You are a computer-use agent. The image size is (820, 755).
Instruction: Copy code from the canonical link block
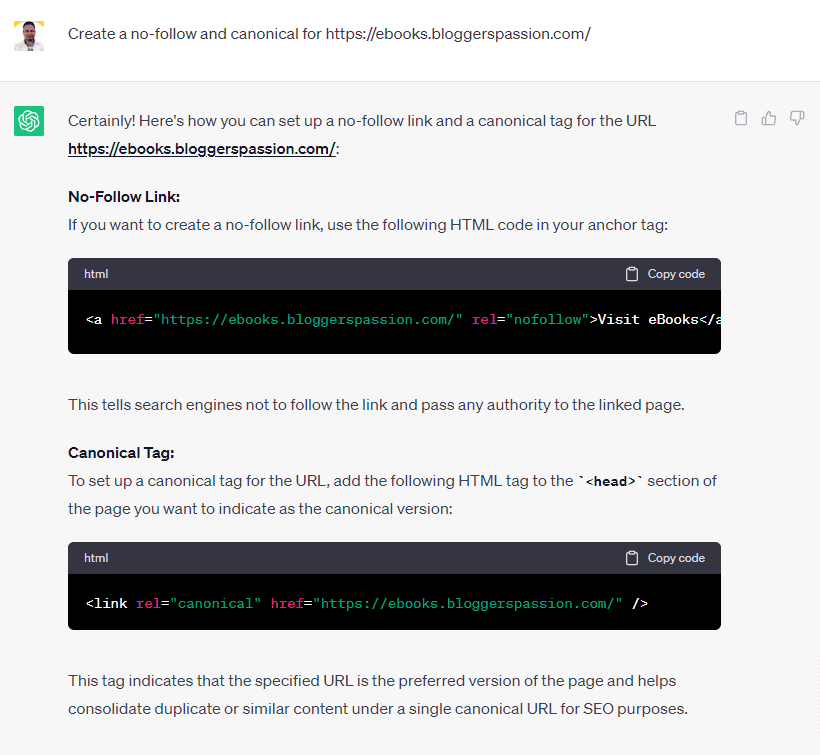tap(666, 558)
